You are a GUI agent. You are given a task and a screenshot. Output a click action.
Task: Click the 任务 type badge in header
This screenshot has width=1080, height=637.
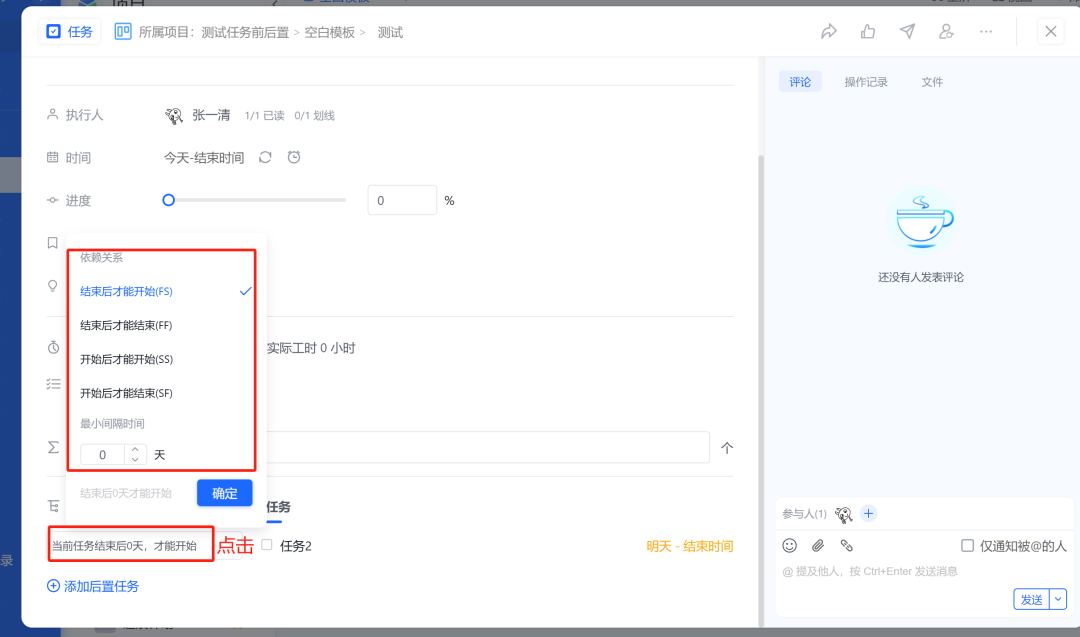[70, 32]
